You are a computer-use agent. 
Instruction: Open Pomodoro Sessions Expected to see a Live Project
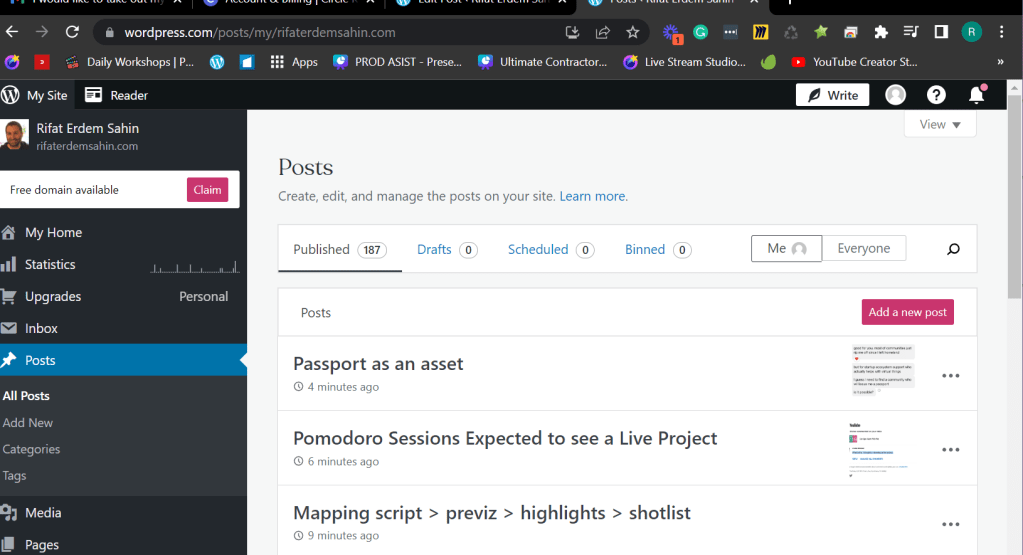505,438
